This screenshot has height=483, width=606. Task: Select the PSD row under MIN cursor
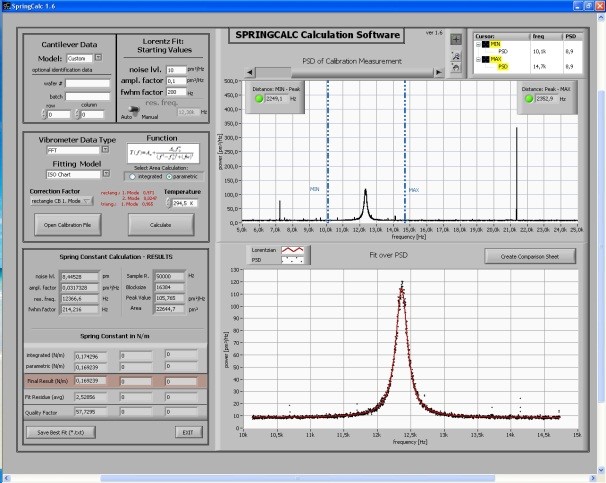[503, 51]
